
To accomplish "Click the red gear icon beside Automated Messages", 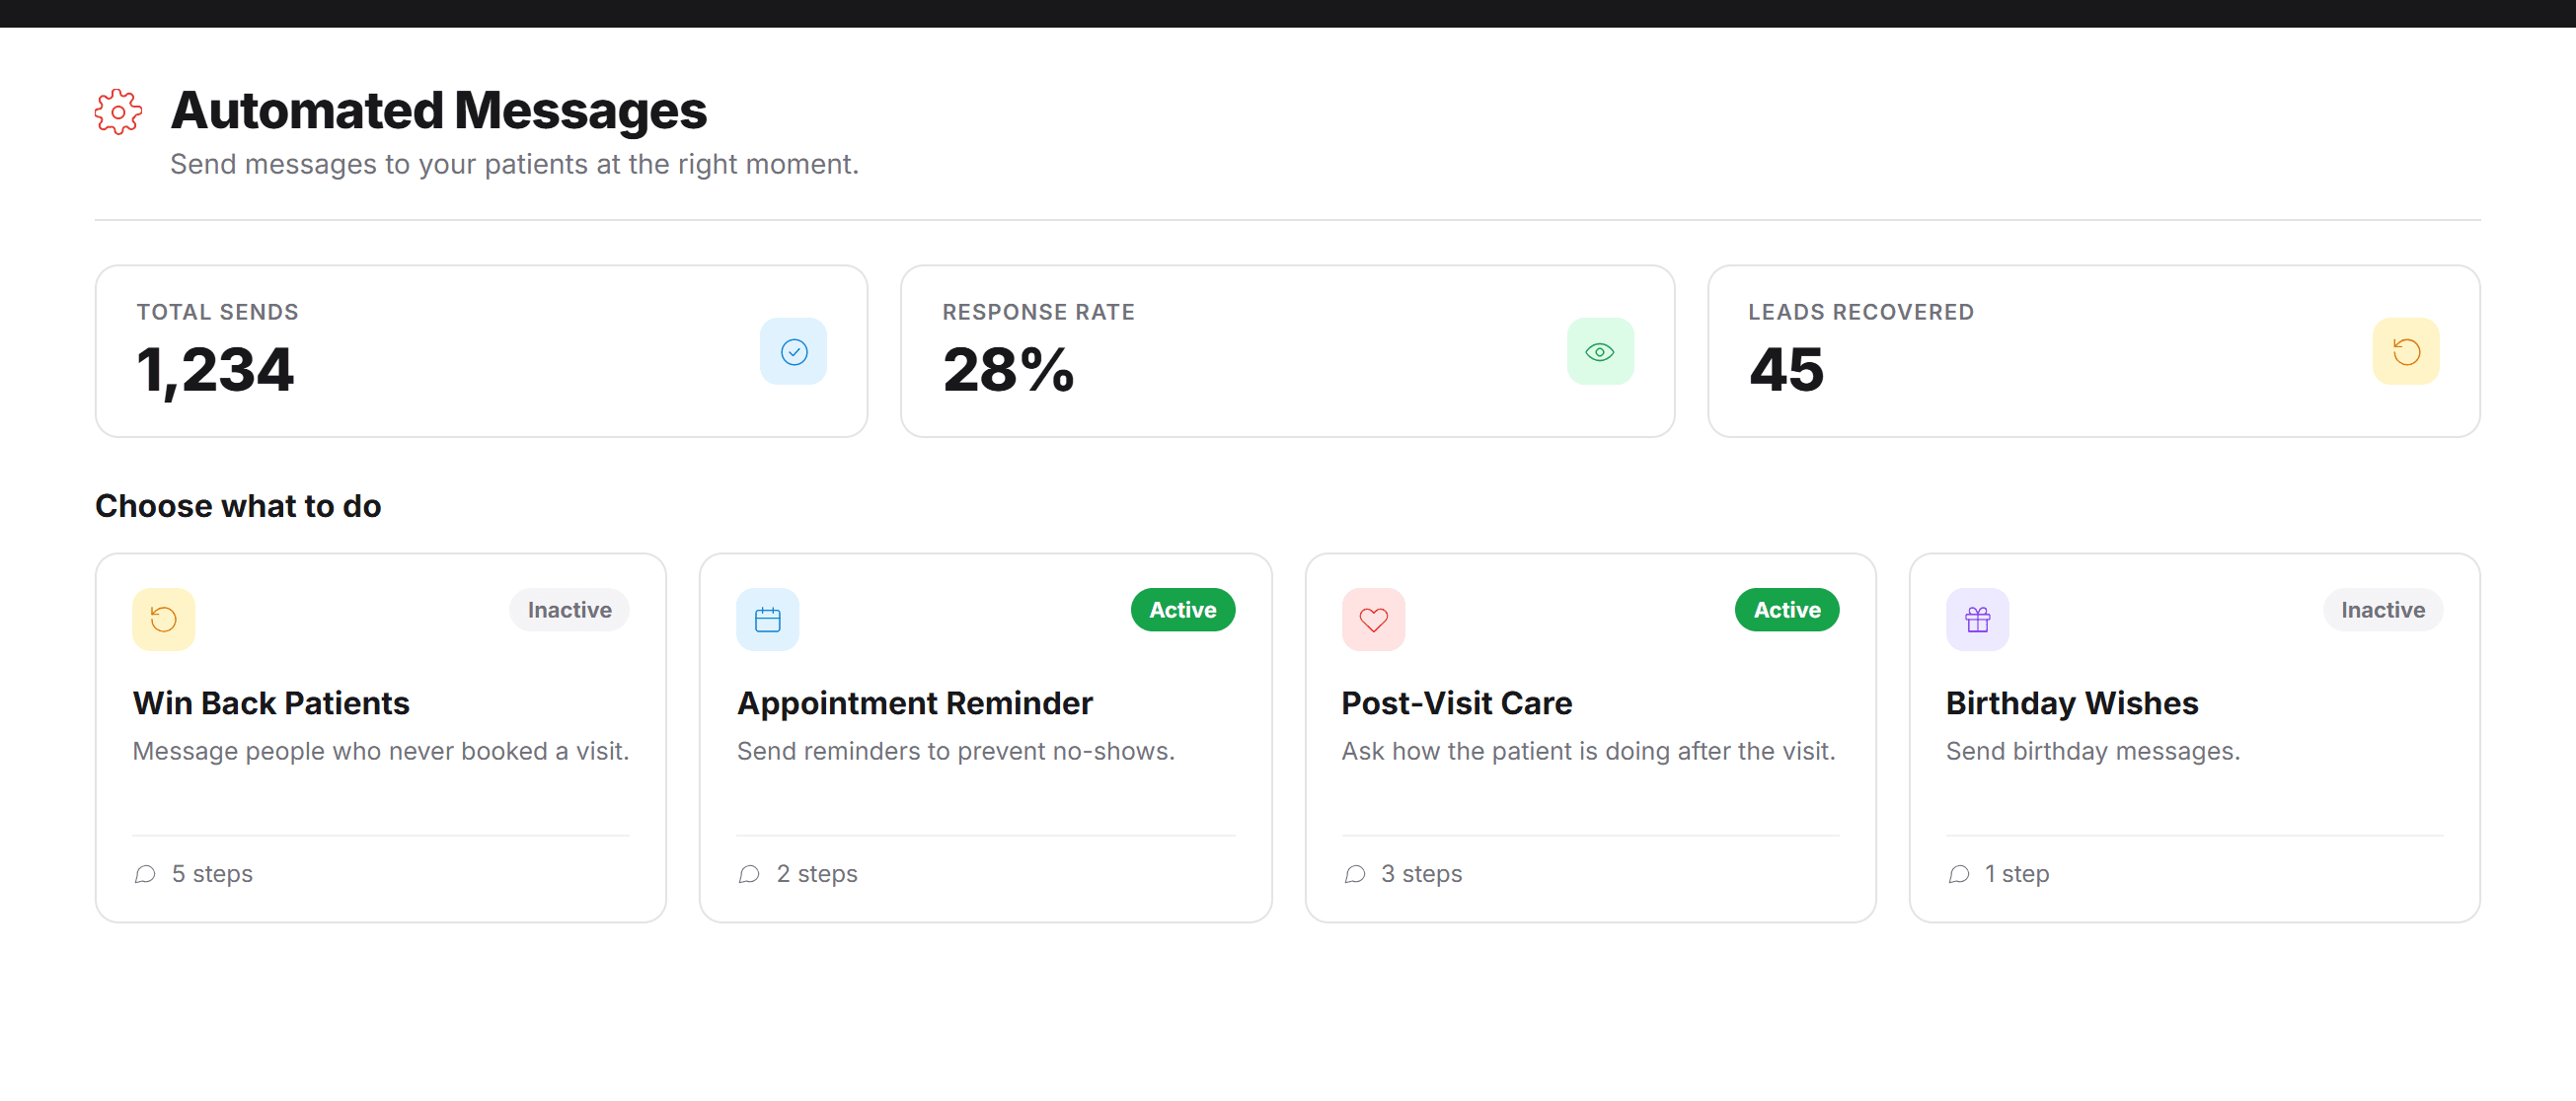I will (118, 112).
